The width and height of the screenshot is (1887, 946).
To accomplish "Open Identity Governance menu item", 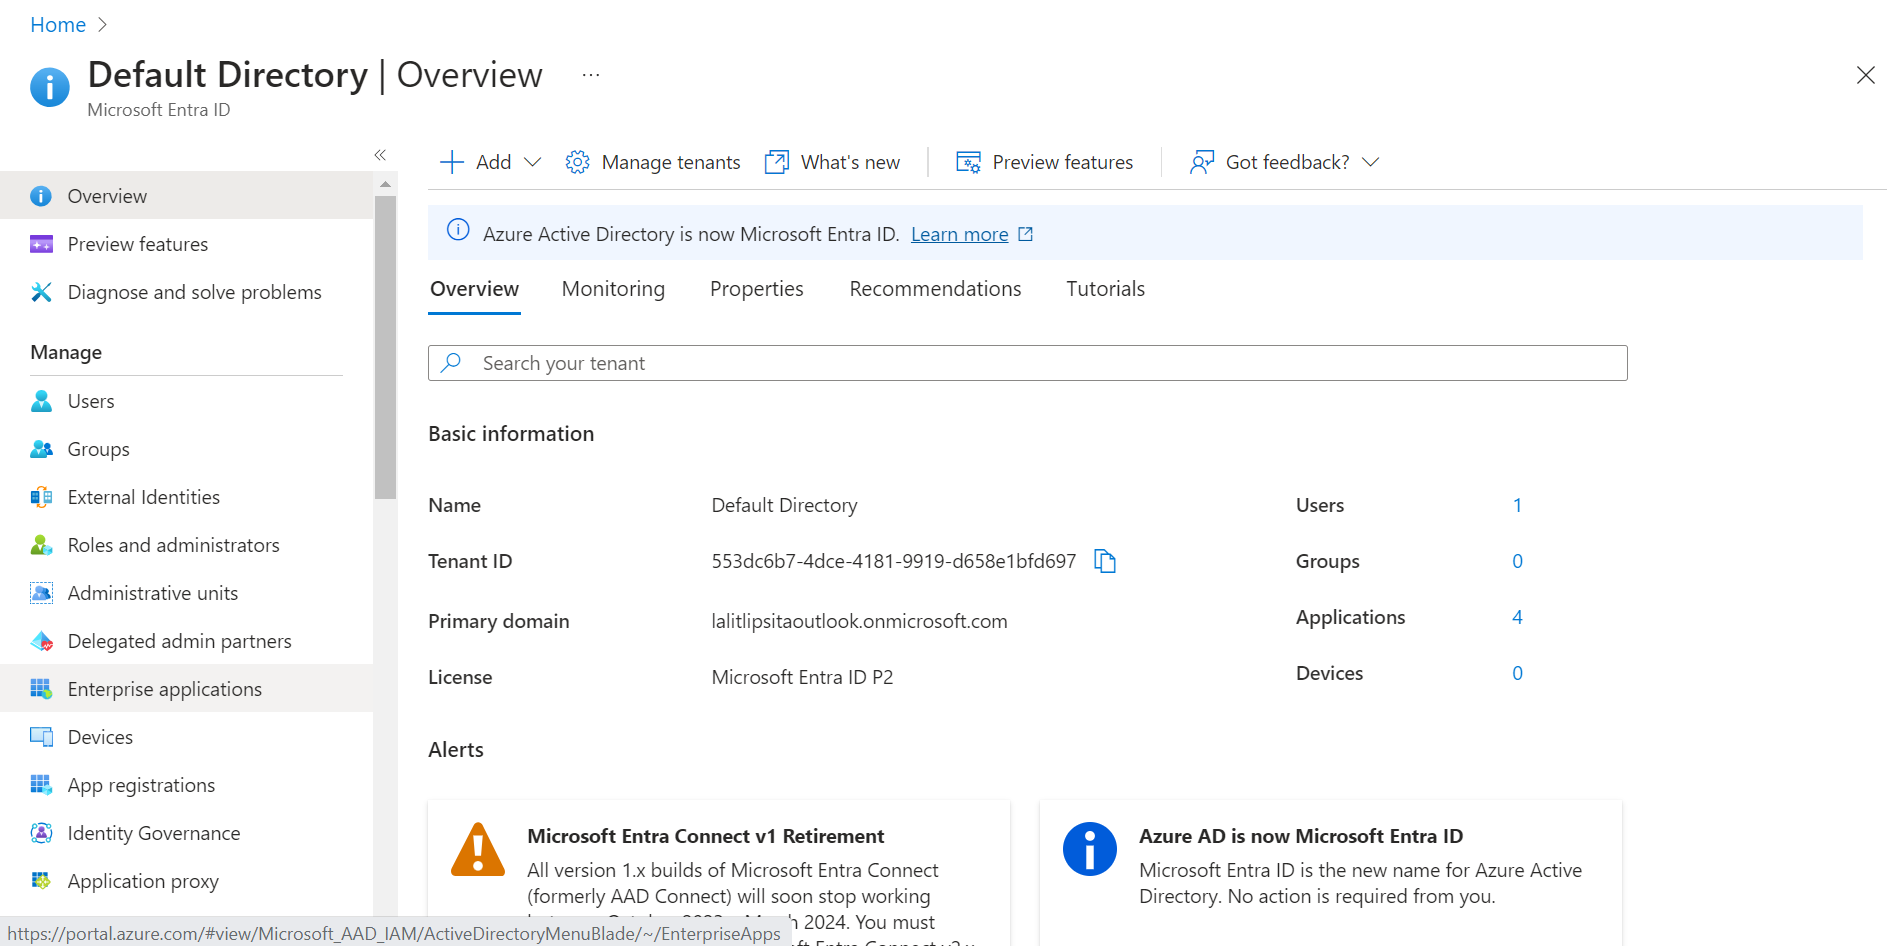I will 186,833.
